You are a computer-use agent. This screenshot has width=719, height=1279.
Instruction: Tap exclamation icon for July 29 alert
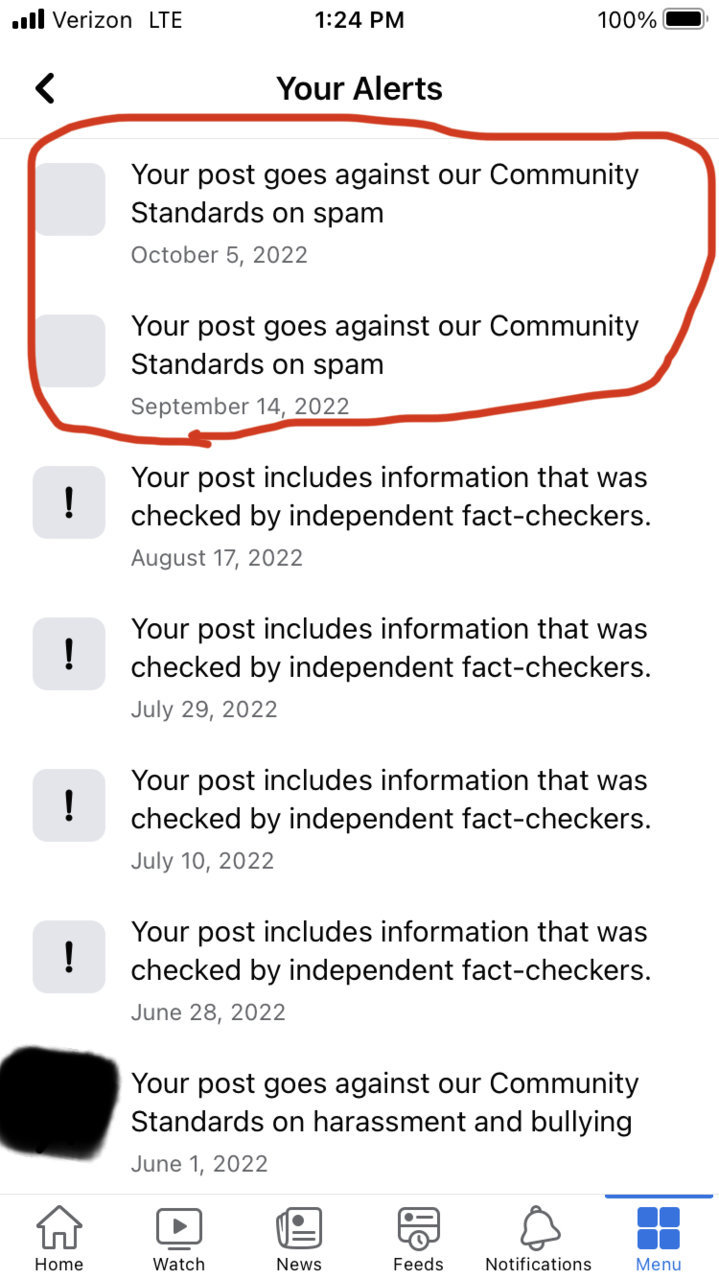[69, 654]
